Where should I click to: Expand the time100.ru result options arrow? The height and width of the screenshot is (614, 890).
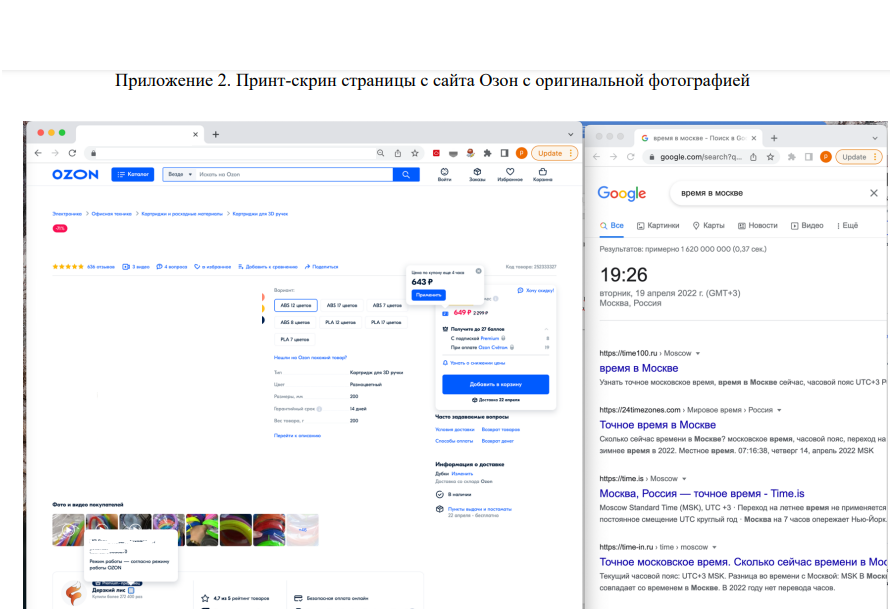pyautogui.click(x=698, y=353)
